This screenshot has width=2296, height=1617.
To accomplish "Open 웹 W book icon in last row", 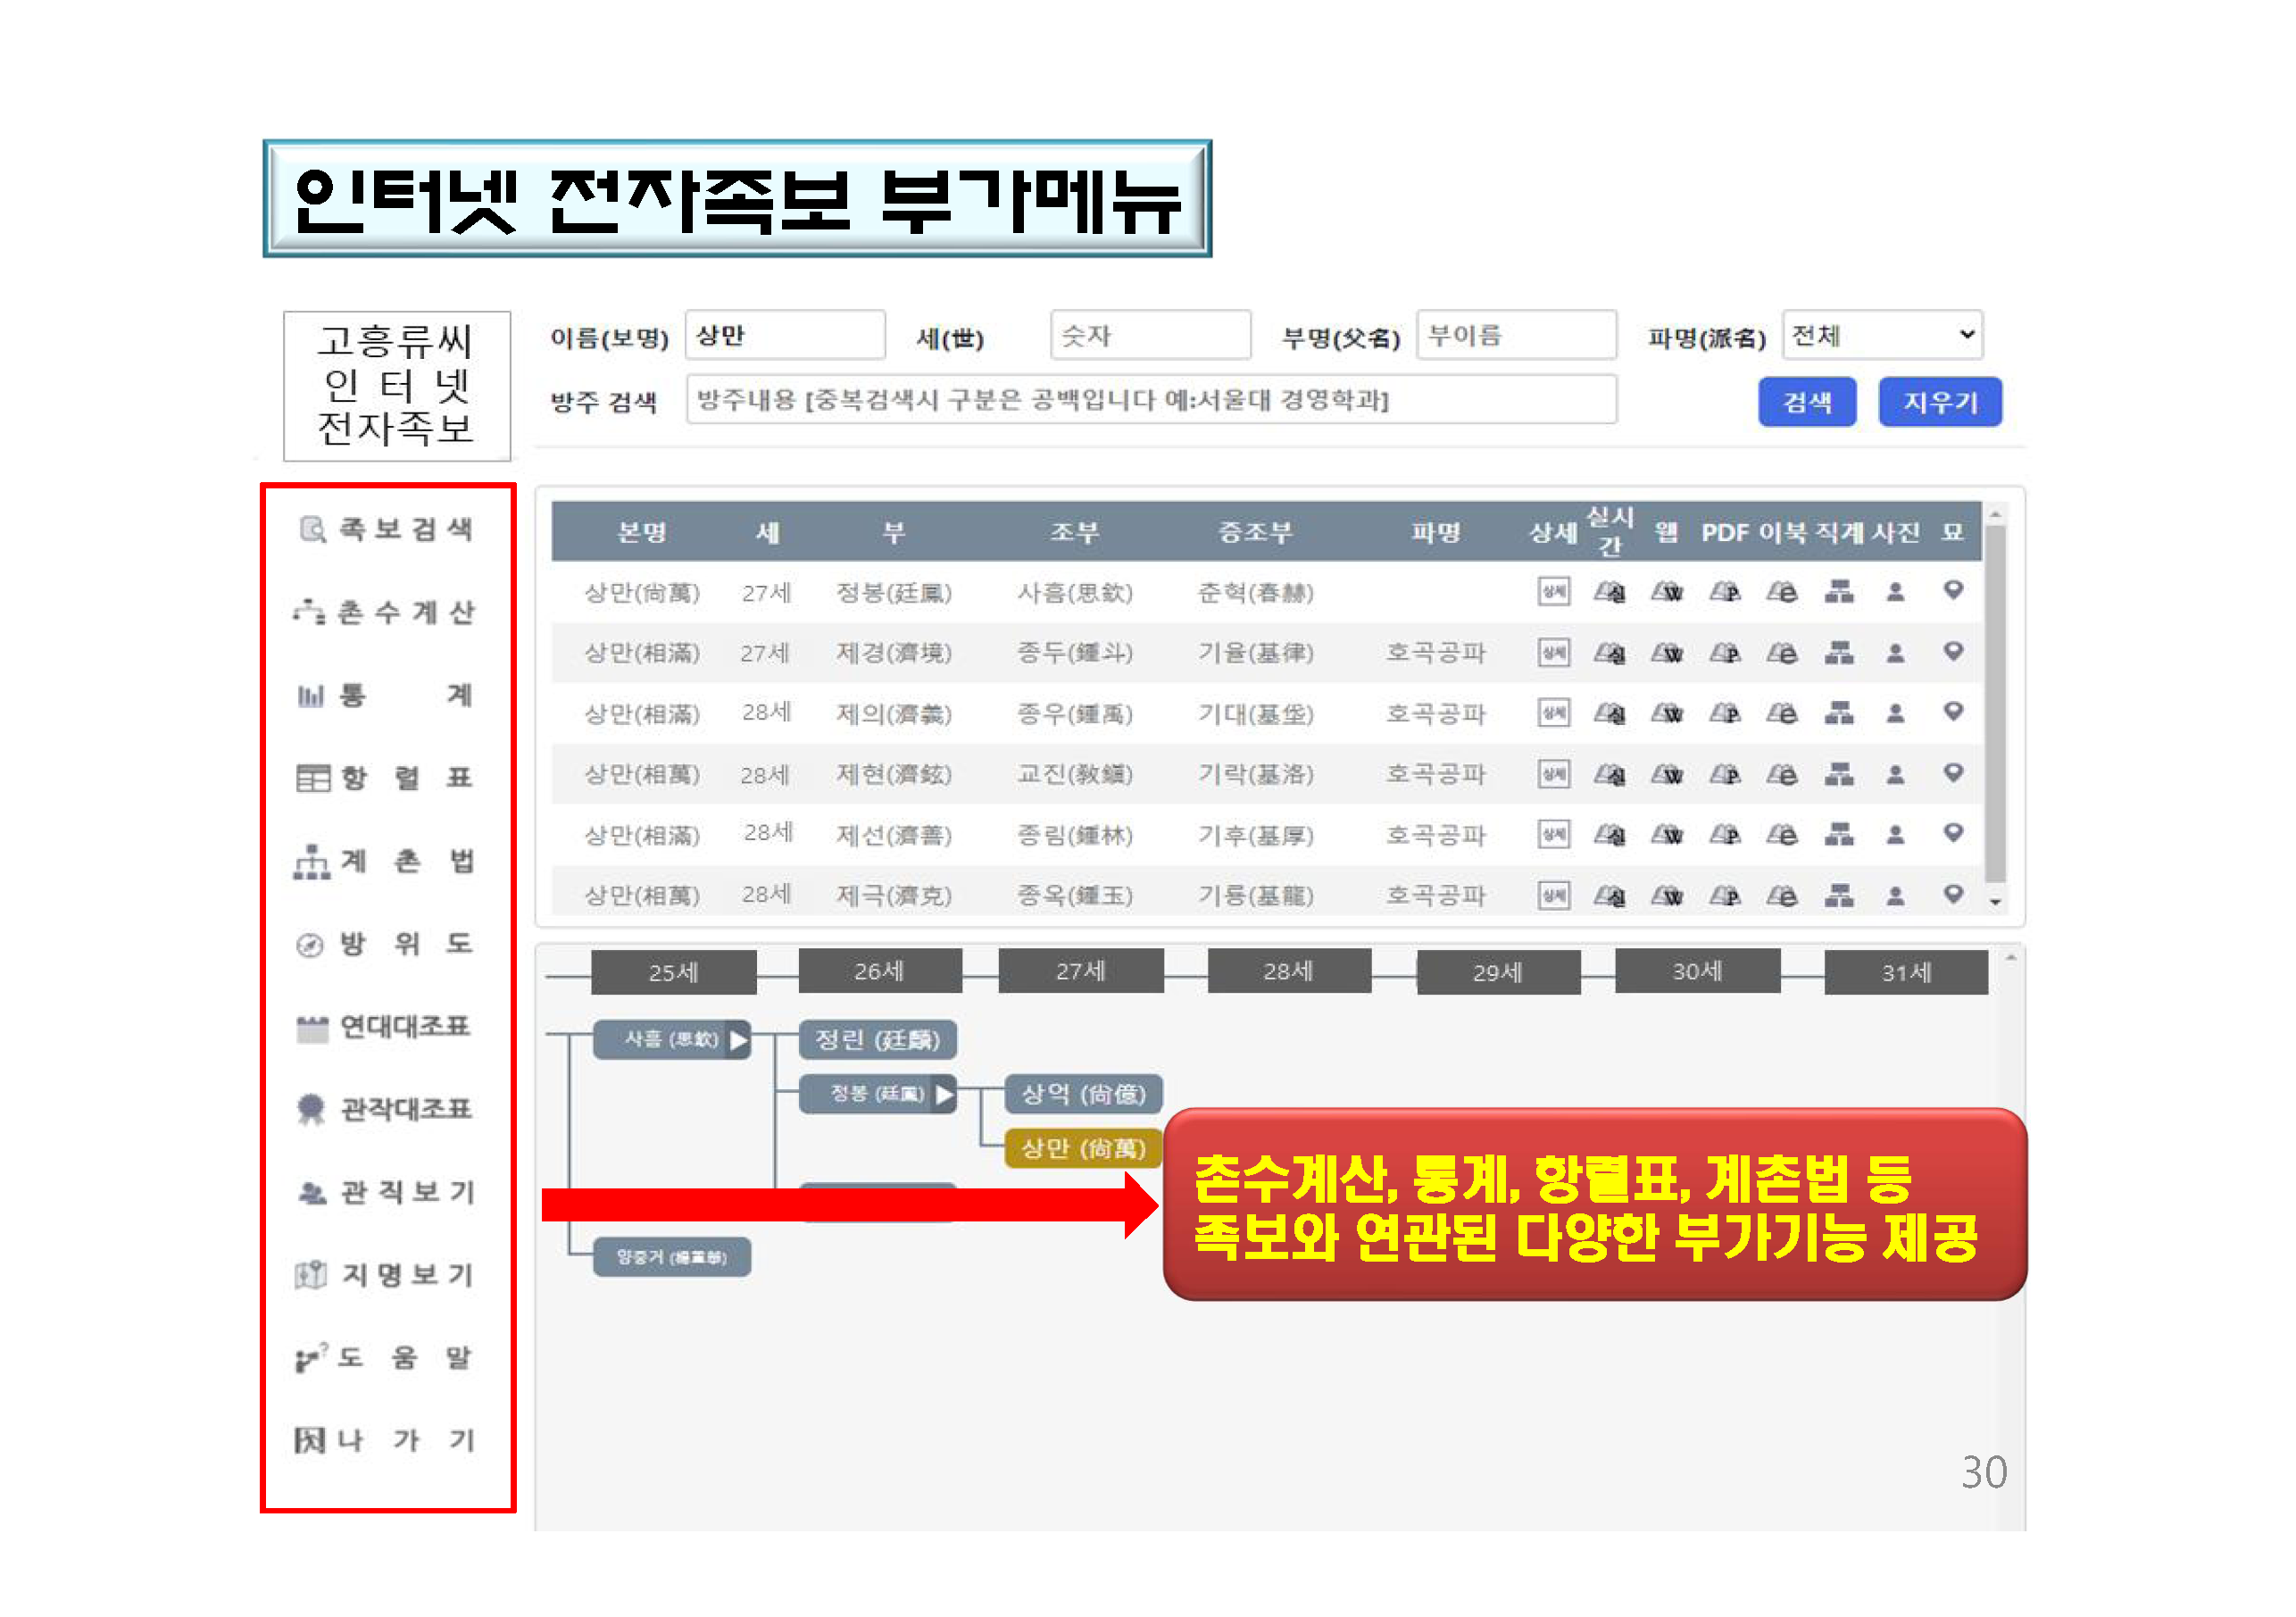I will pos(1667,896).
